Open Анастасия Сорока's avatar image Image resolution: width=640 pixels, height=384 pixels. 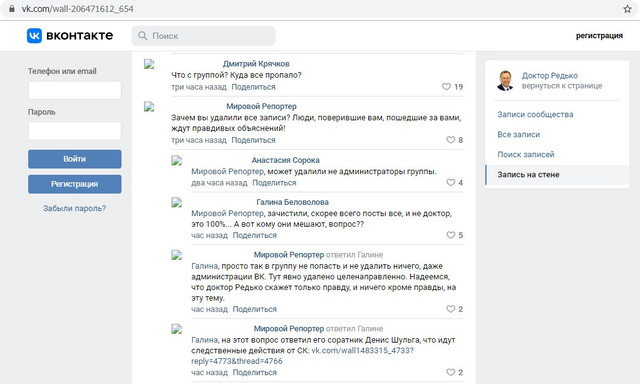pyautogui.click(x=176, y=160)
